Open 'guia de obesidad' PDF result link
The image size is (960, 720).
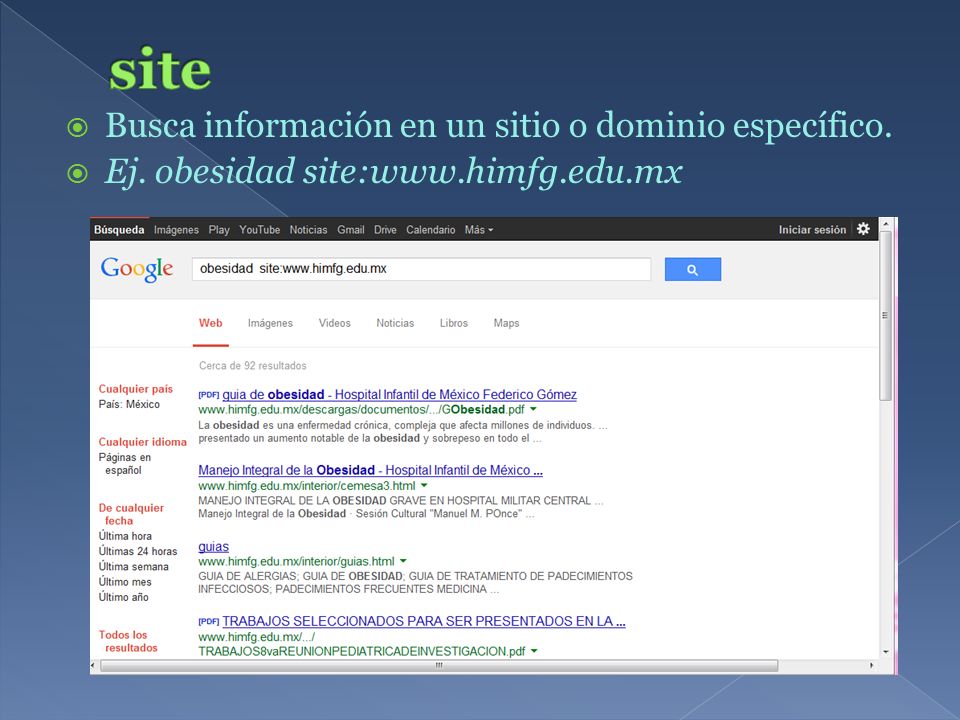[x=399, y=394]
